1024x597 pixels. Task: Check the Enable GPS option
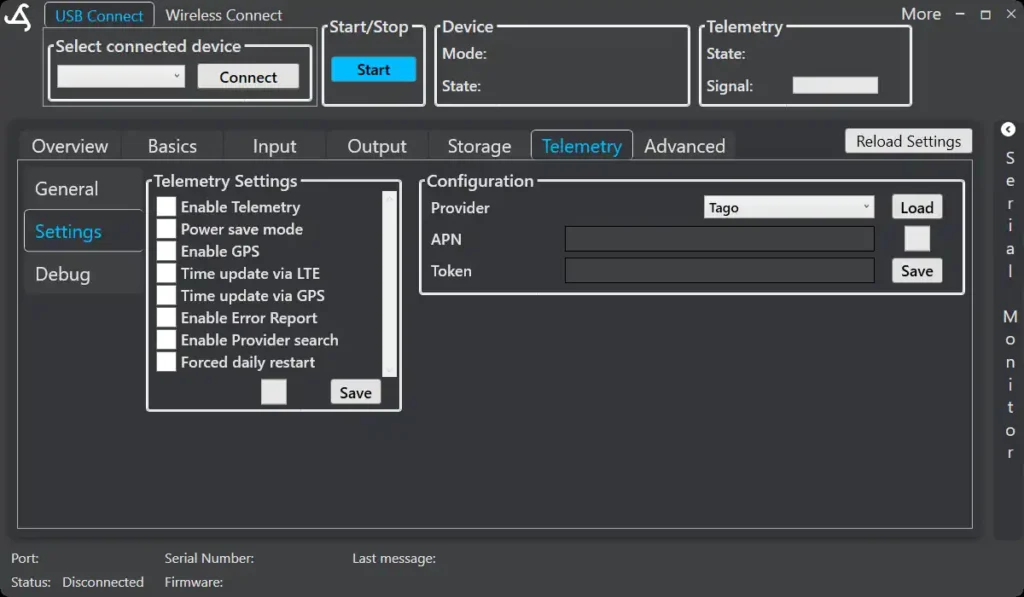(x=166, y=251)
